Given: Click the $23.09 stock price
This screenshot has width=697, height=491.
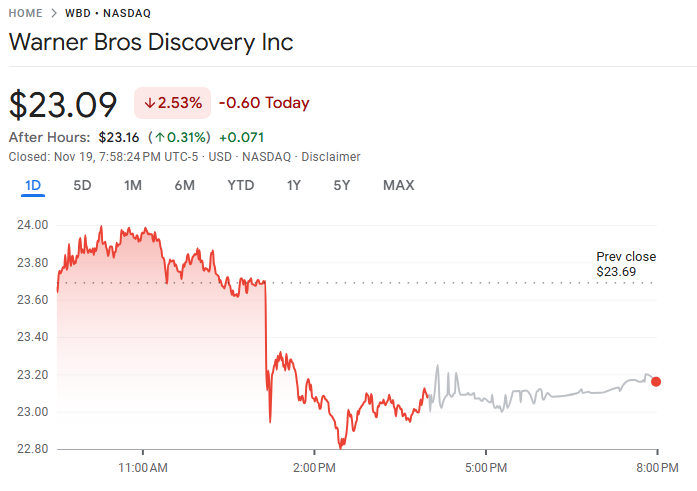Looking at the screenshot, I should (x=63, y=104).
